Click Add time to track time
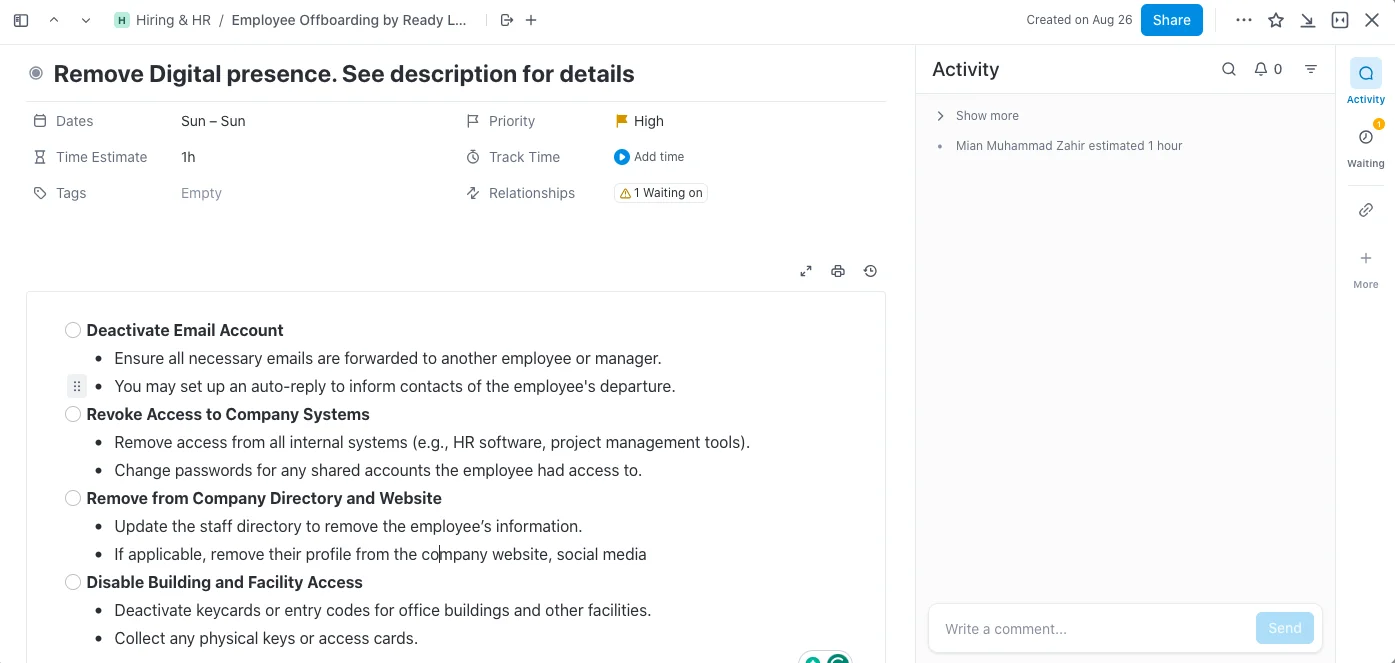Screen dimensions: 1395x663 (649, 157)
